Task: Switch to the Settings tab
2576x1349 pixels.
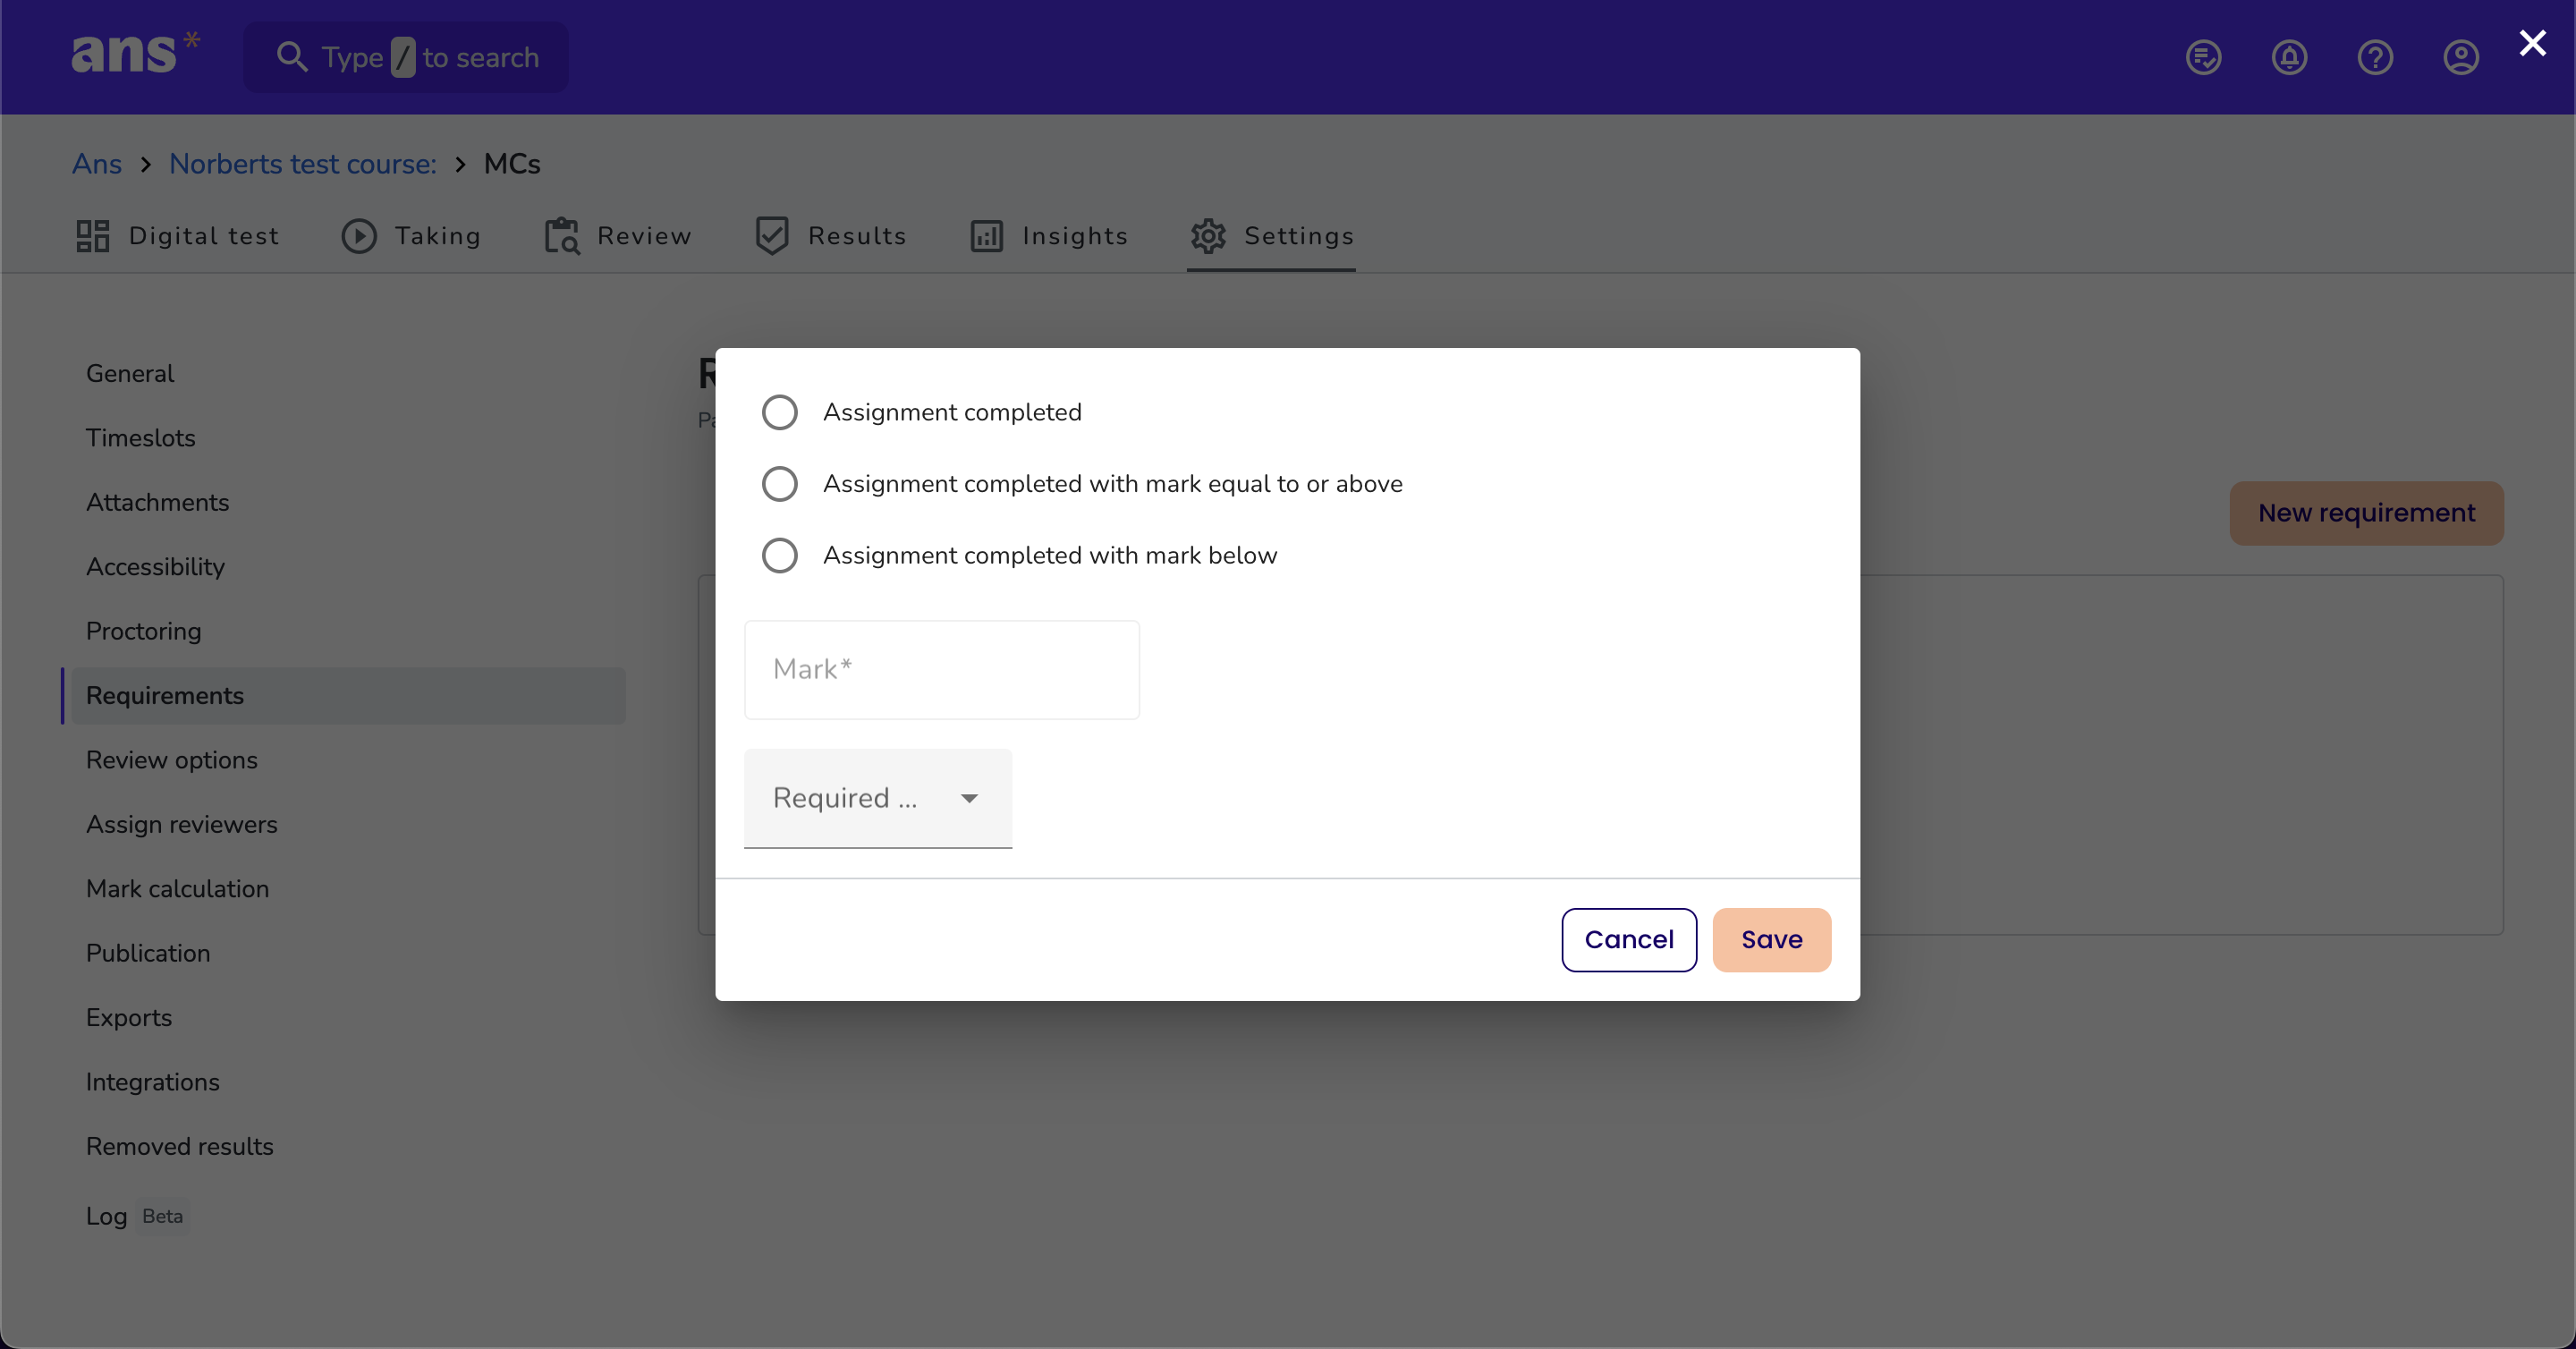Action: click(1271, 236)
